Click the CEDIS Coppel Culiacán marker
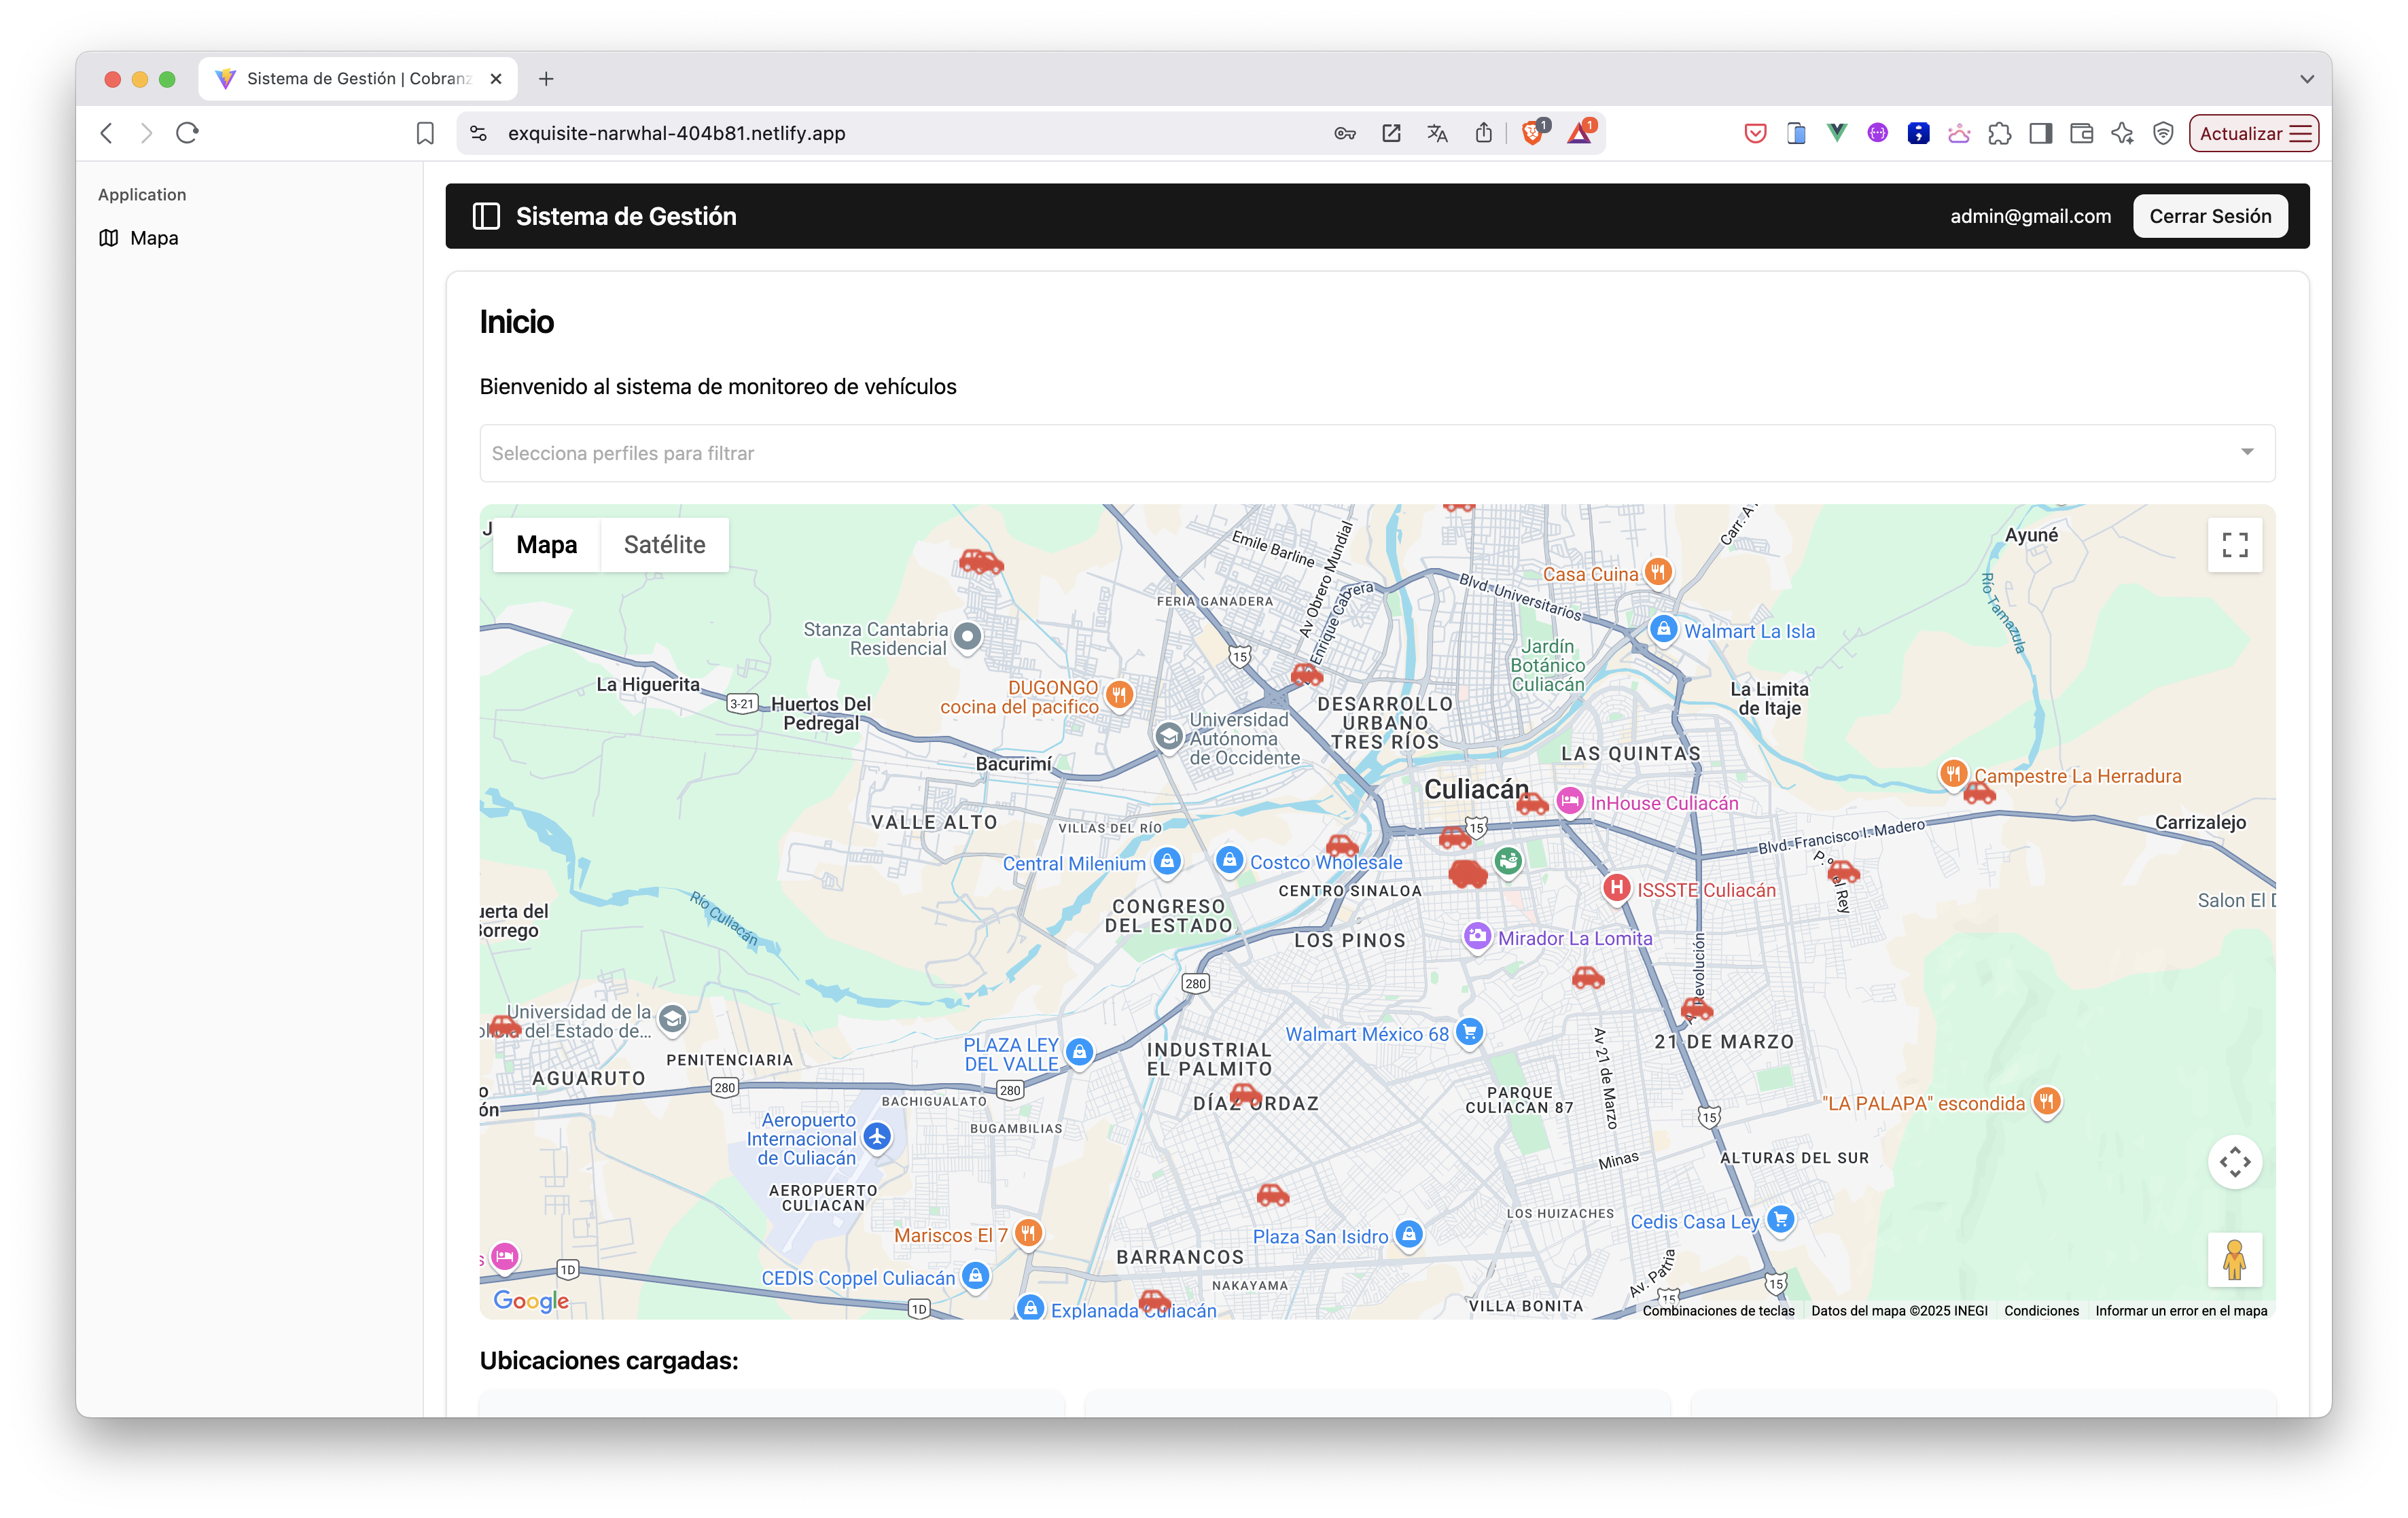This screenshot has width=2408, height=1518. [x=975, y=1276]
